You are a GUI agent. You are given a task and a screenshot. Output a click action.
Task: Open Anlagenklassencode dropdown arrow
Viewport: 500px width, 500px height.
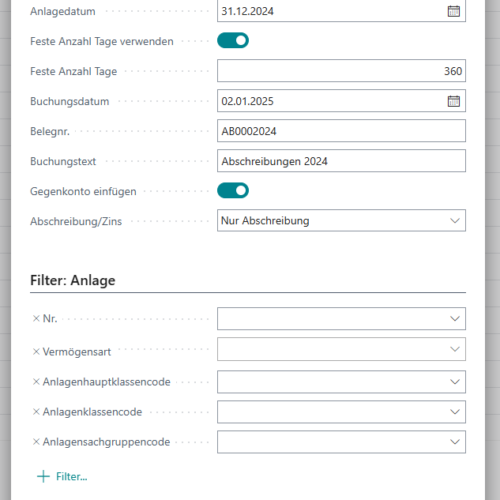455,412
